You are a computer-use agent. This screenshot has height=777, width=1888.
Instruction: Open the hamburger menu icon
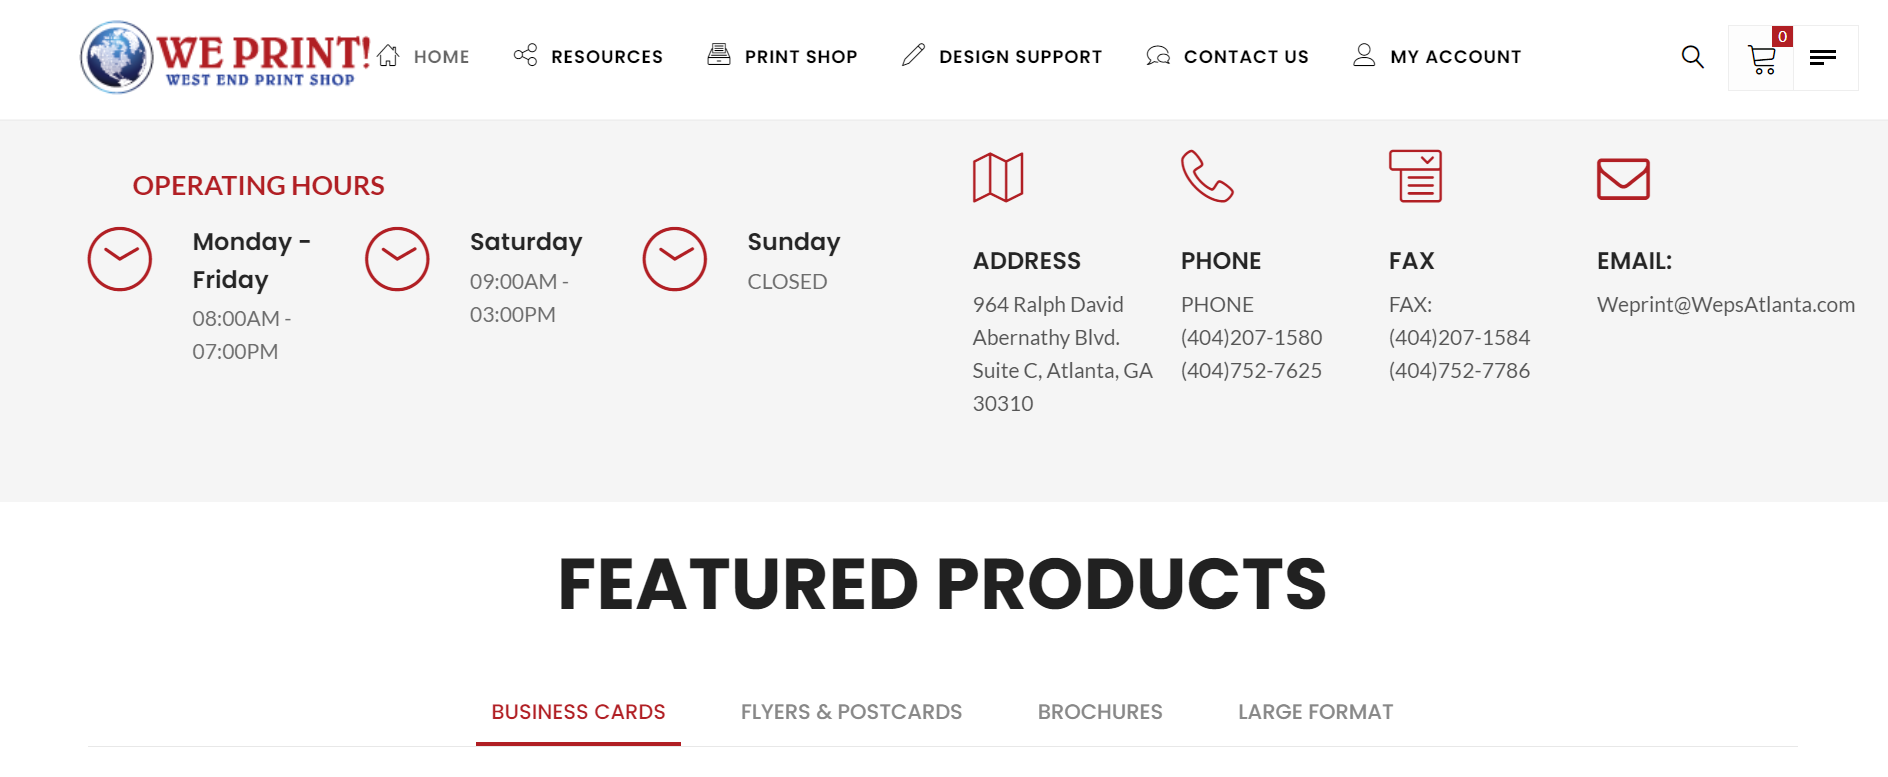(x=1823, y=58)
